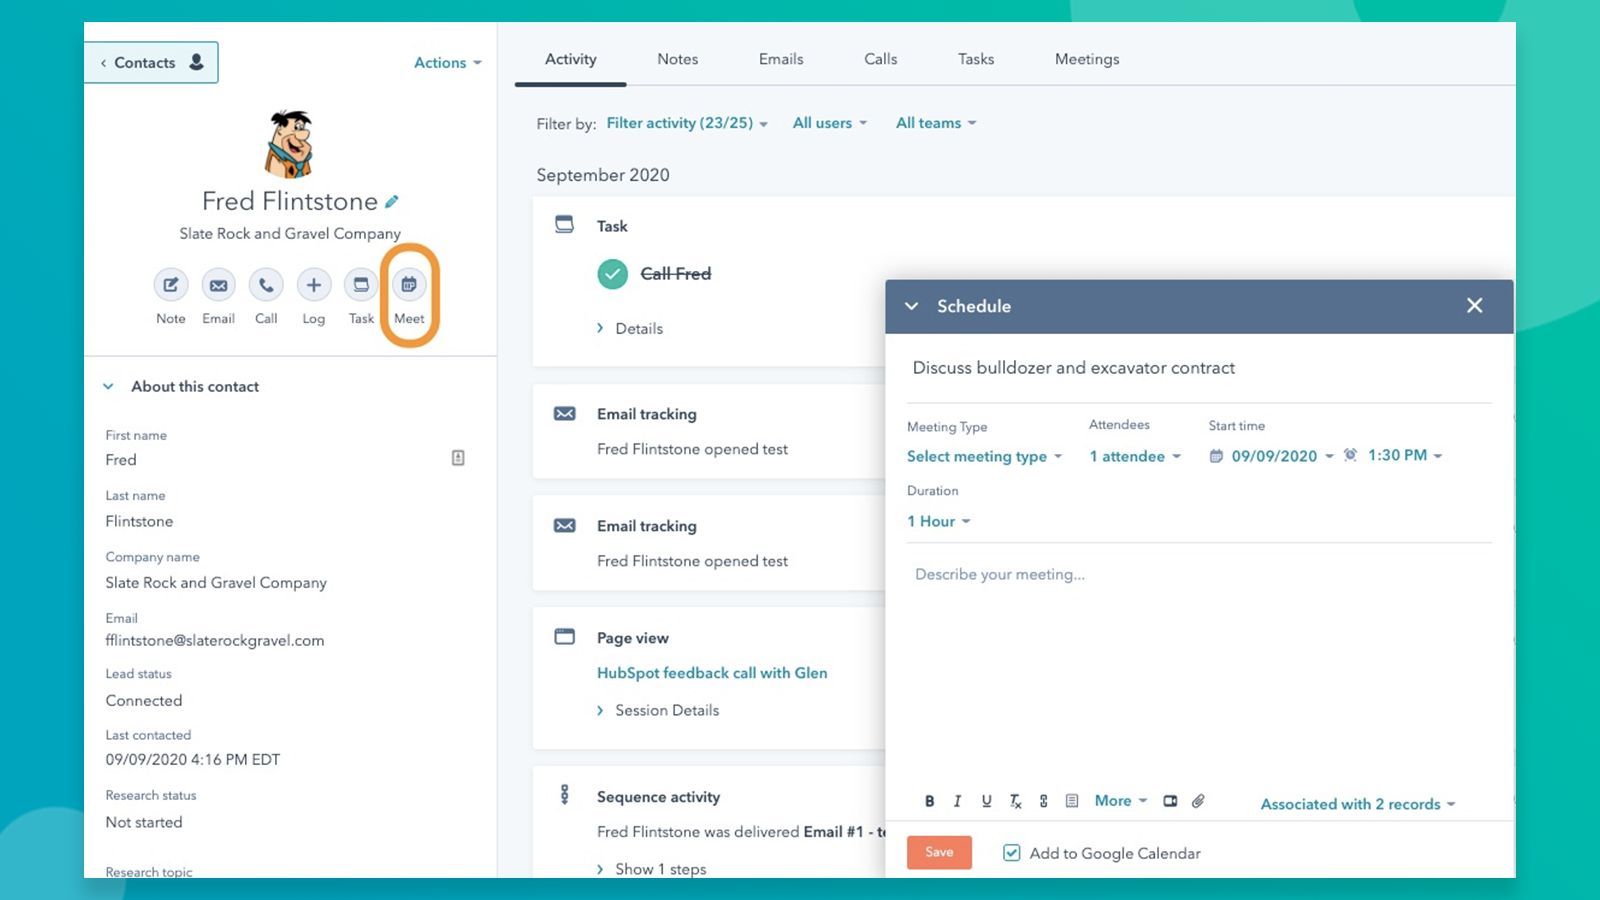
Task: Expand Details under the Call Fred task
Action: (x=630, y=328)
